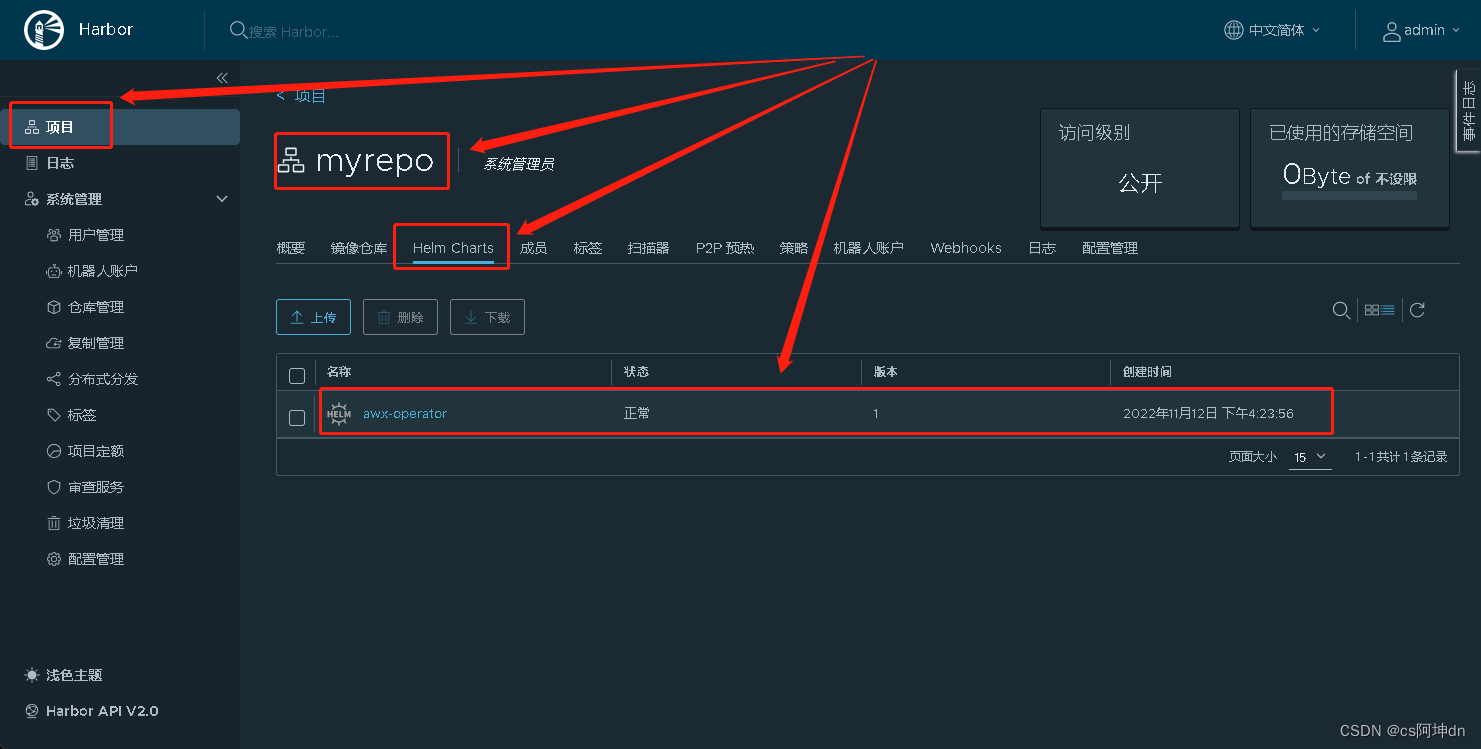1481x749 pixels.
Task: Open the 事件日志 side panel tab
Action: click(1468, 110)
